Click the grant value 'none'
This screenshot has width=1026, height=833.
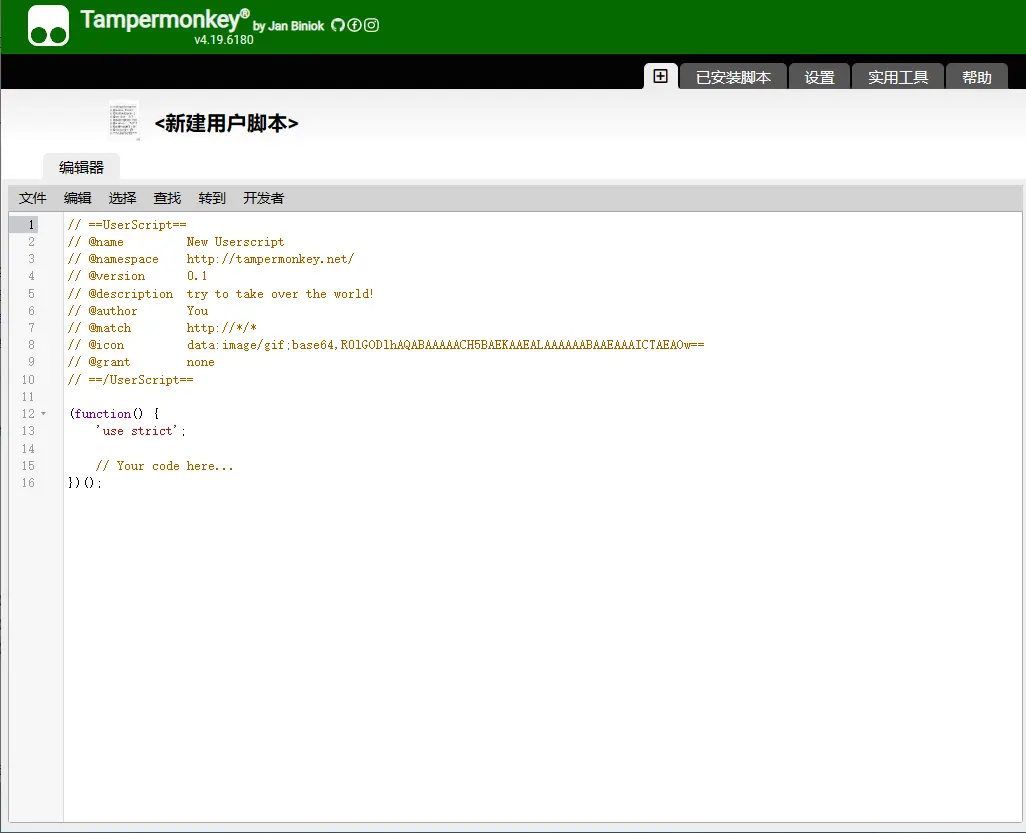pyautogui.click(x=200, y=362)
